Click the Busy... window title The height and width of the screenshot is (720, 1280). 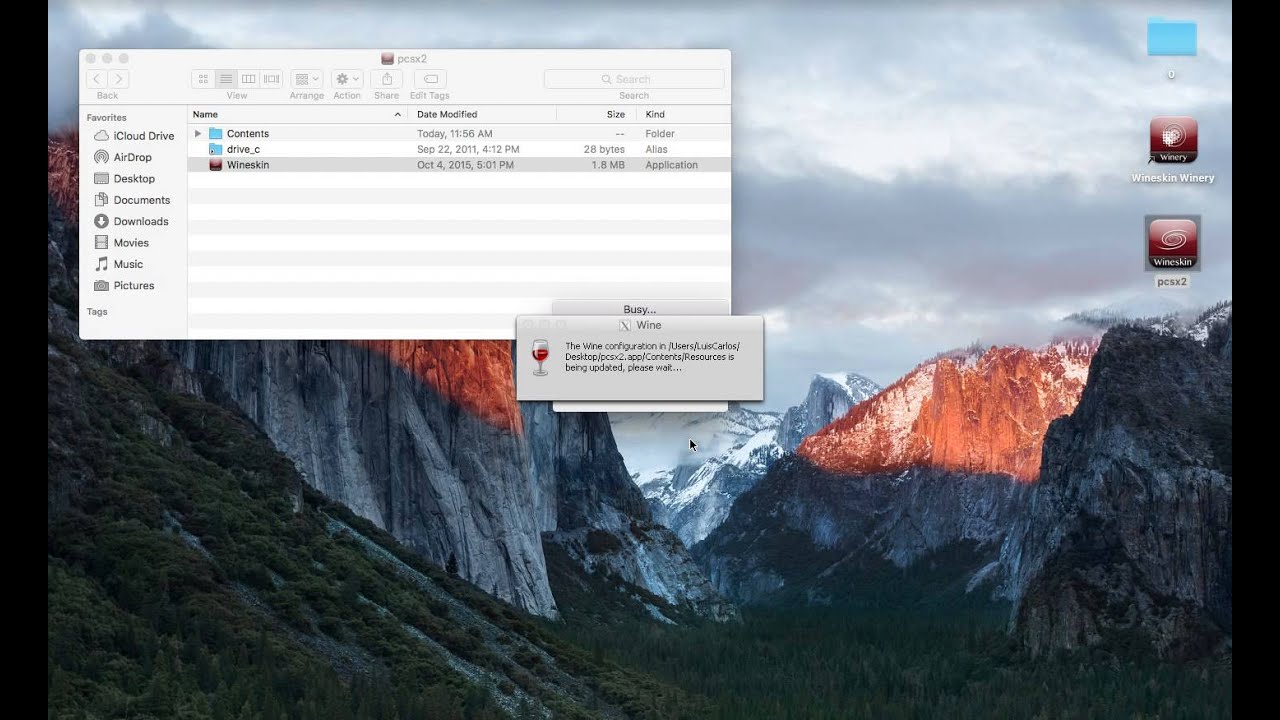[640, 309]
